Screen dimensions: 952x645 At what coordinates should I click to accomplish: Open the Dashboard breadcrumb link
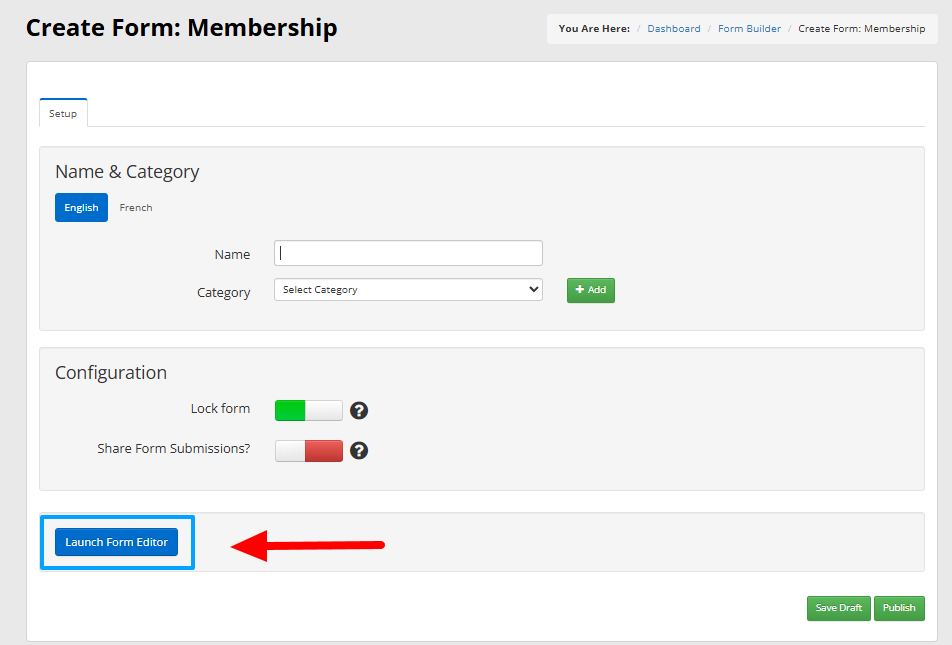pos(674,29)
